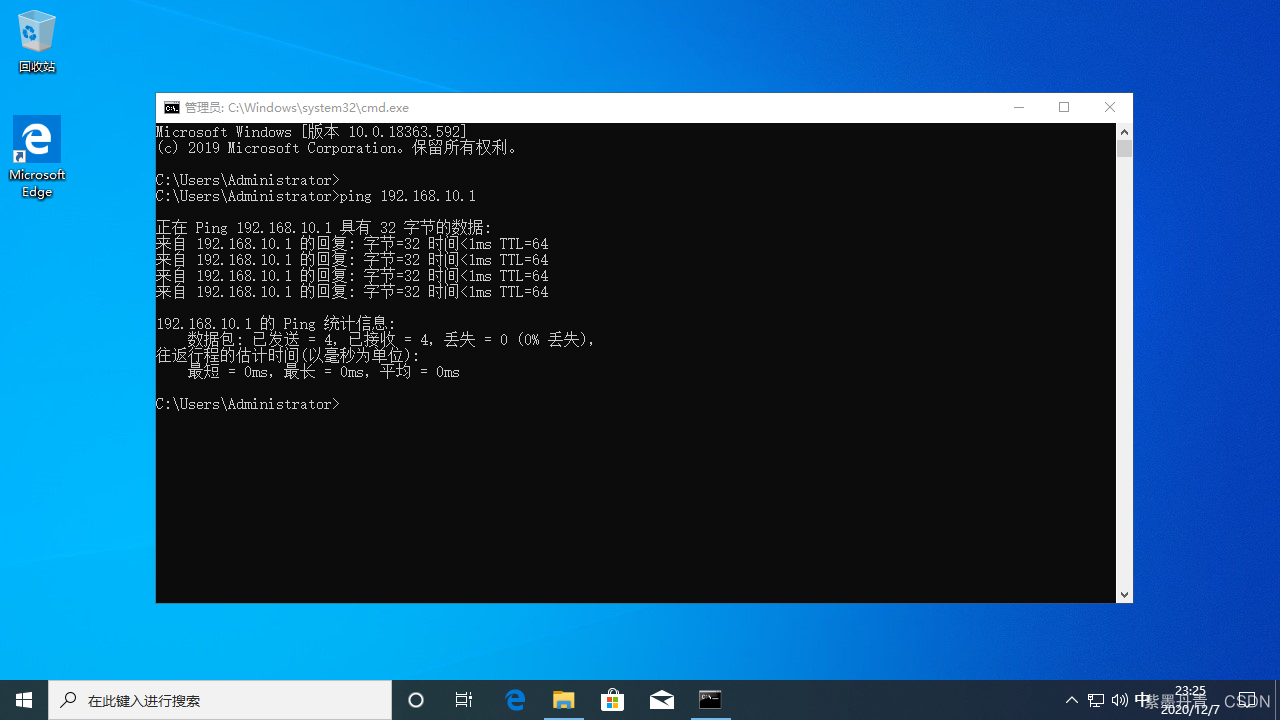Open Cortana circle icon on taskbar
Screen dimensions: 1280x720
click(x=416, y=700)
